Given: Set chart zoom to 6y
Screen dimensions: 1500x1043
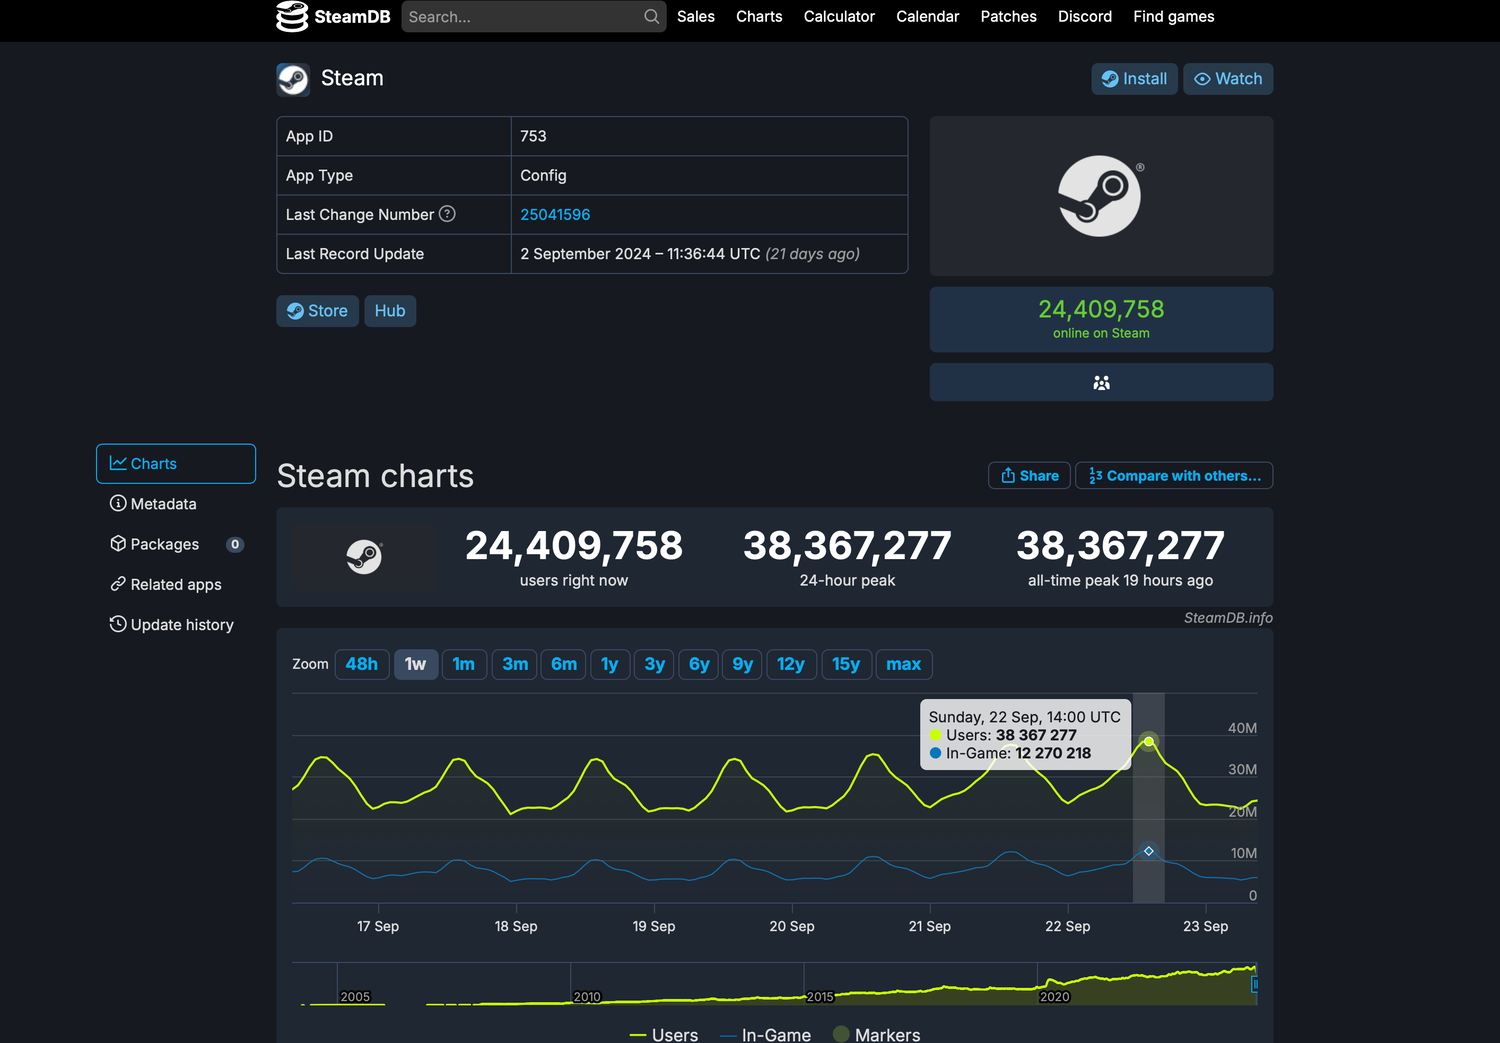Looking at the screenshot, I should [x=699, y=664].
